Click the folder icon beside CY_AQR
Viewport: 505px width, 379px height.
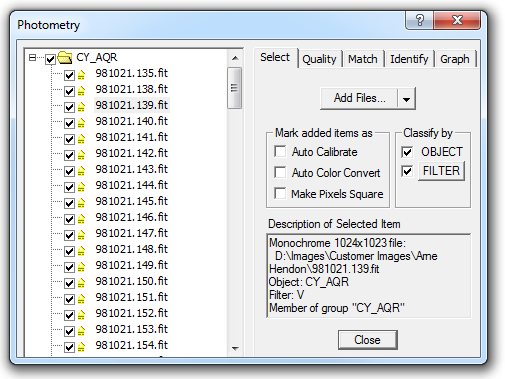[65, 57]
